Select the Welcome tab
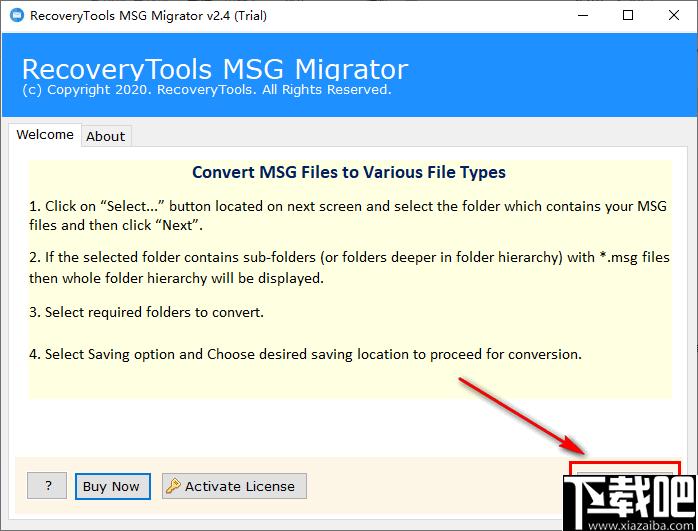698x531 pixels. [45, 134]
